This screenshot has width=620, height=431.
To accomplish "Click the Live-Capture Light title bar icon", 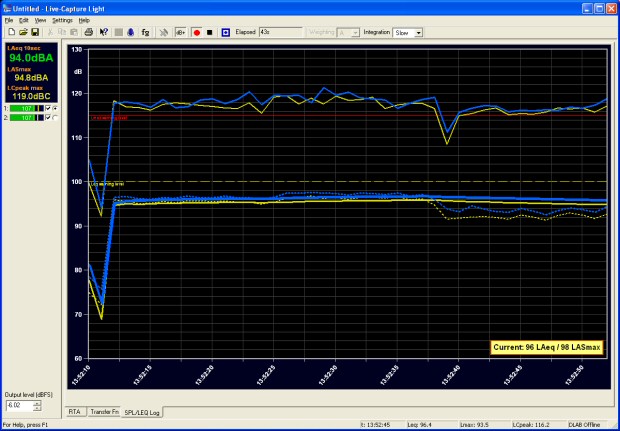I will click(6, 8).
